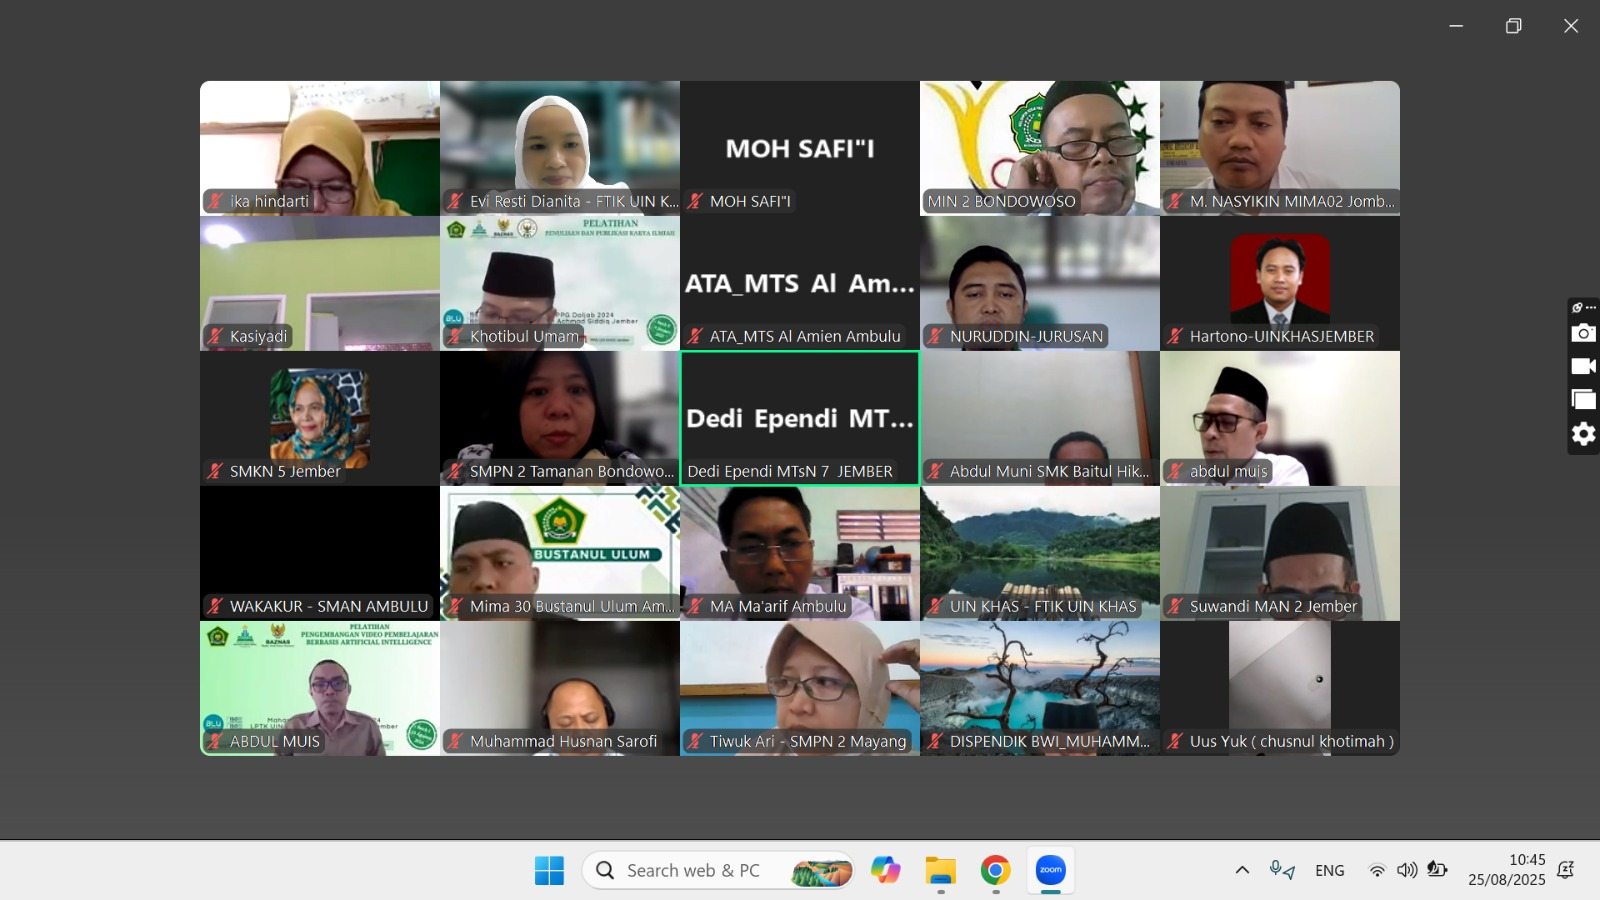
Task: Select the Dedi Ependi MTsN 7 JEMBER tile
Action: point(799,418)
